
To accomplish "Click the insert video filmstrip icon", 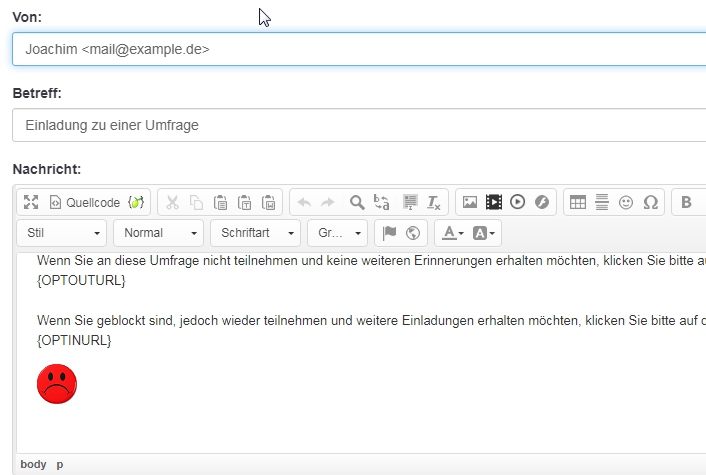I will [x=494, y=202].
